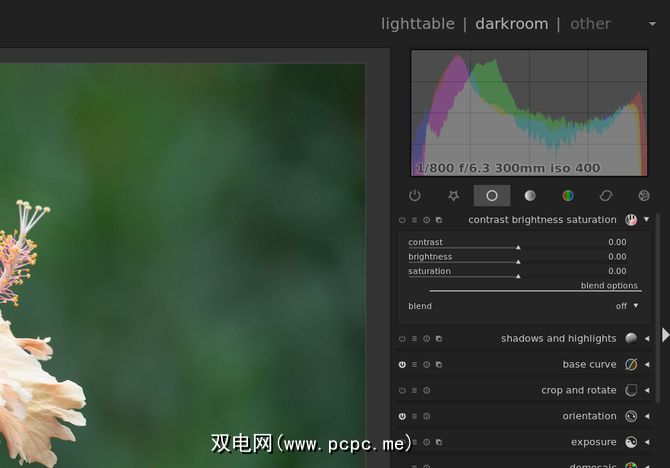
Task: Open the effects group icon
Action: pos(644,196)
